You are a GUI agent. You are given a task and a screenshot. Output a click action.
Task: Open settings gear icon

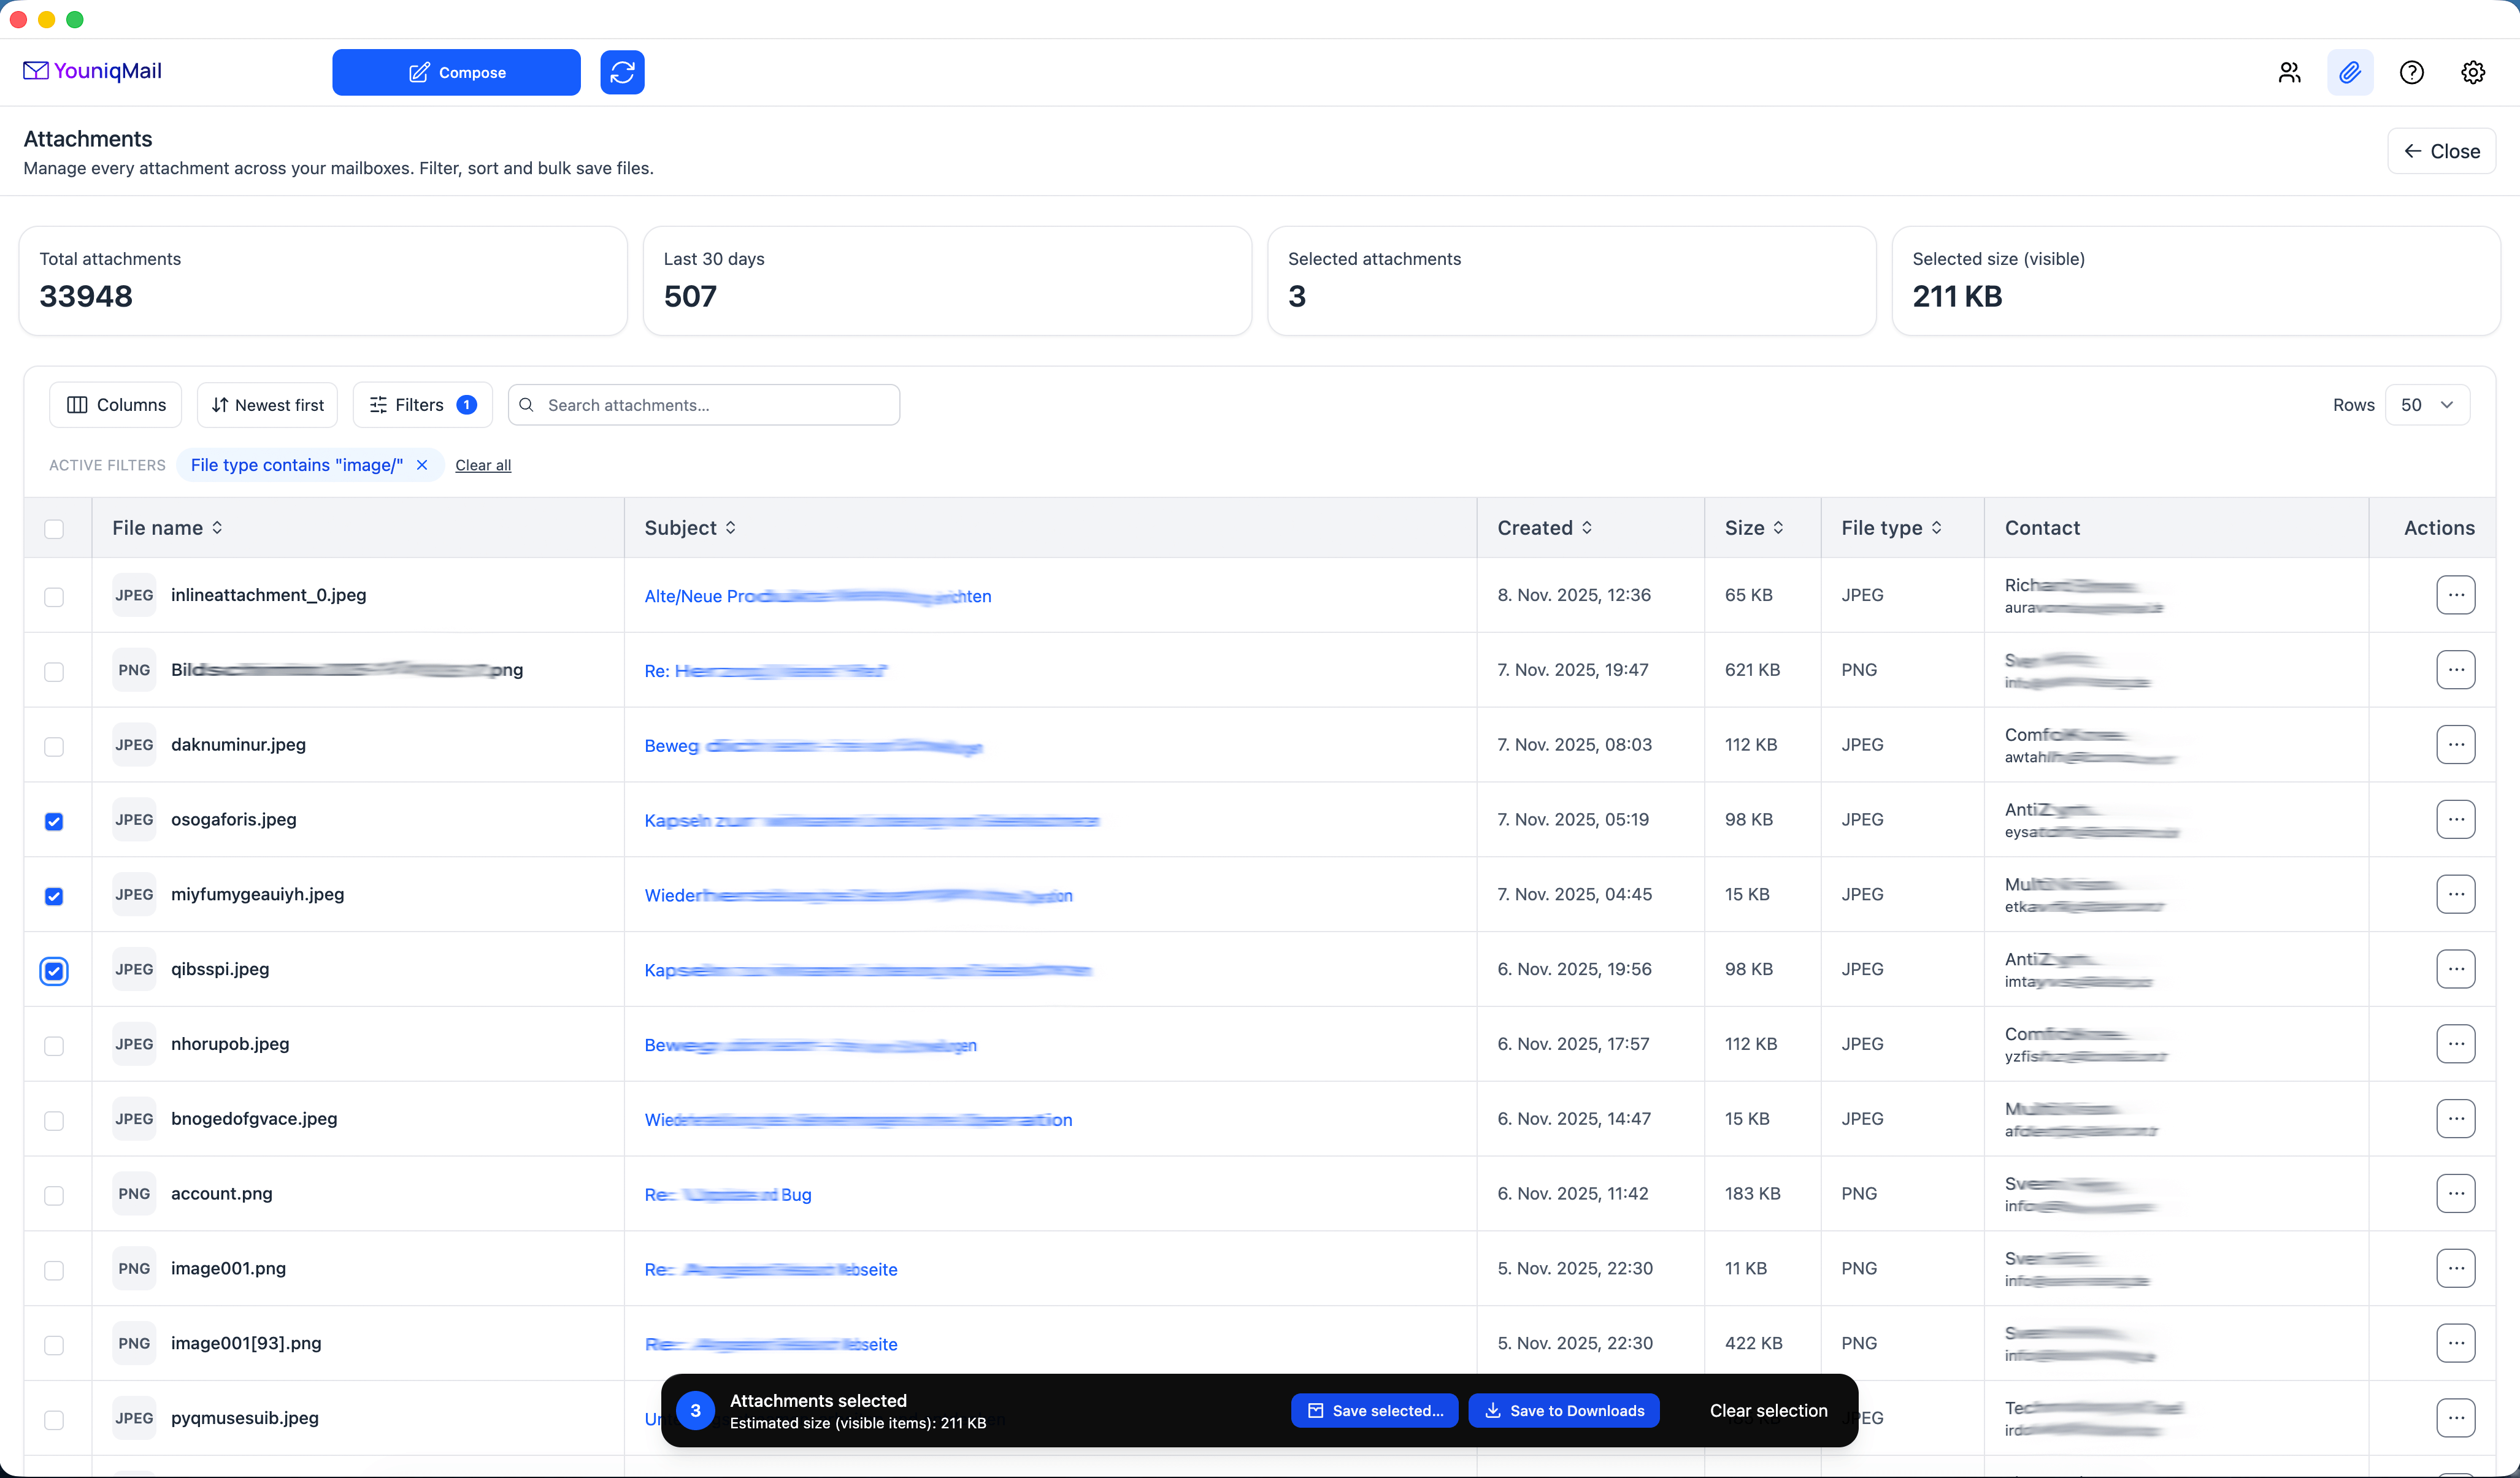tap(2472, 72)
